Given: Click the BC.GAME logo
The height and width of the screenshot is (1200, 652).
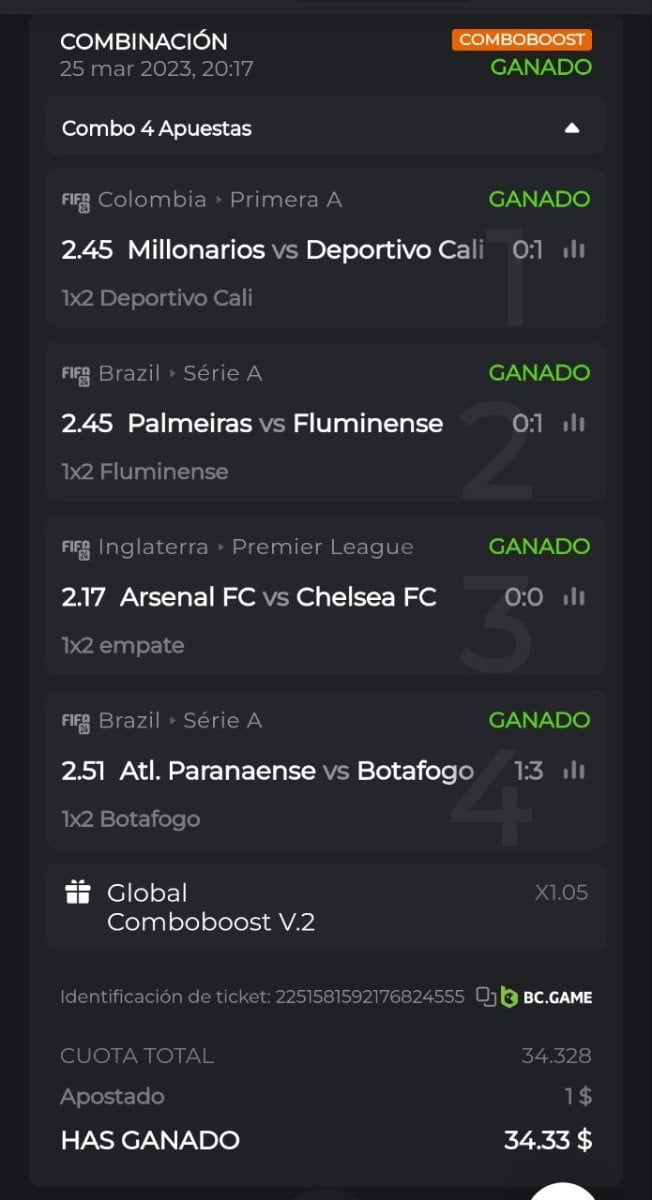Looking at the screenshot, I should click(546, 997).
